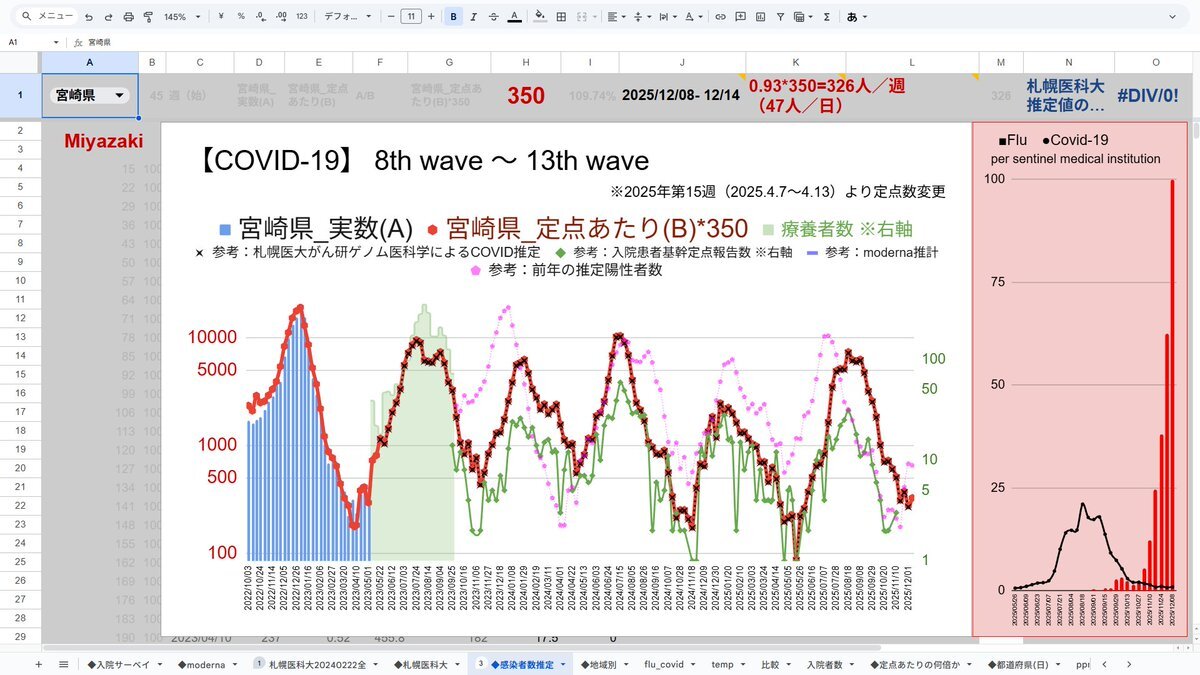Open the ◆感染者数推定 tab menu arrow

tap(563, 664)
